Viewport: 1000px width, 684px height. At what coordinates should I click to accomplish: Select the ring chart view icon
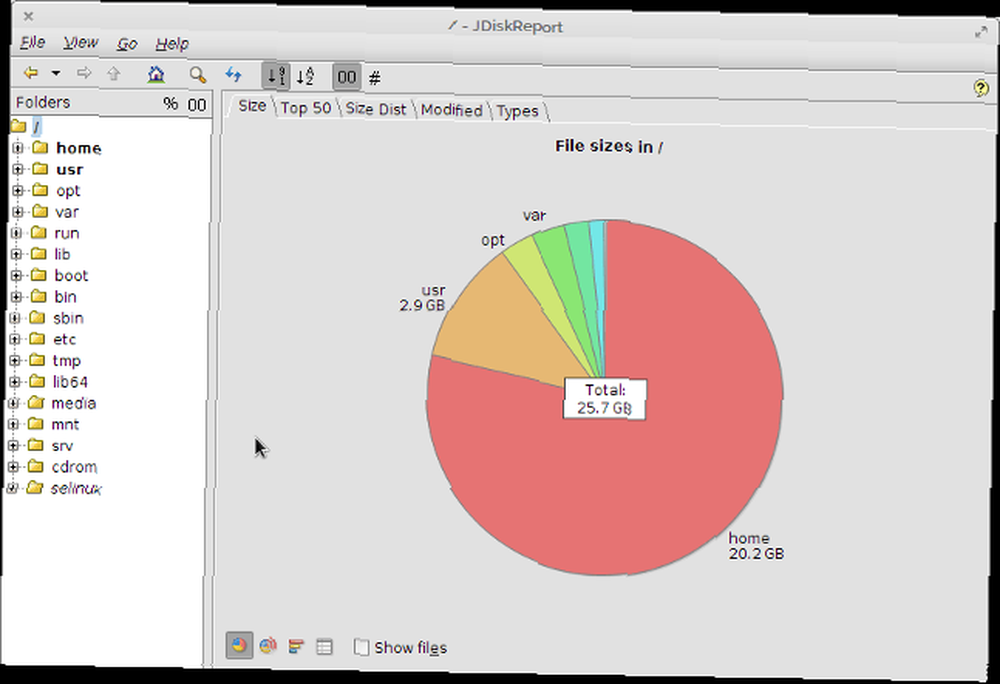[x=268, y=646]
